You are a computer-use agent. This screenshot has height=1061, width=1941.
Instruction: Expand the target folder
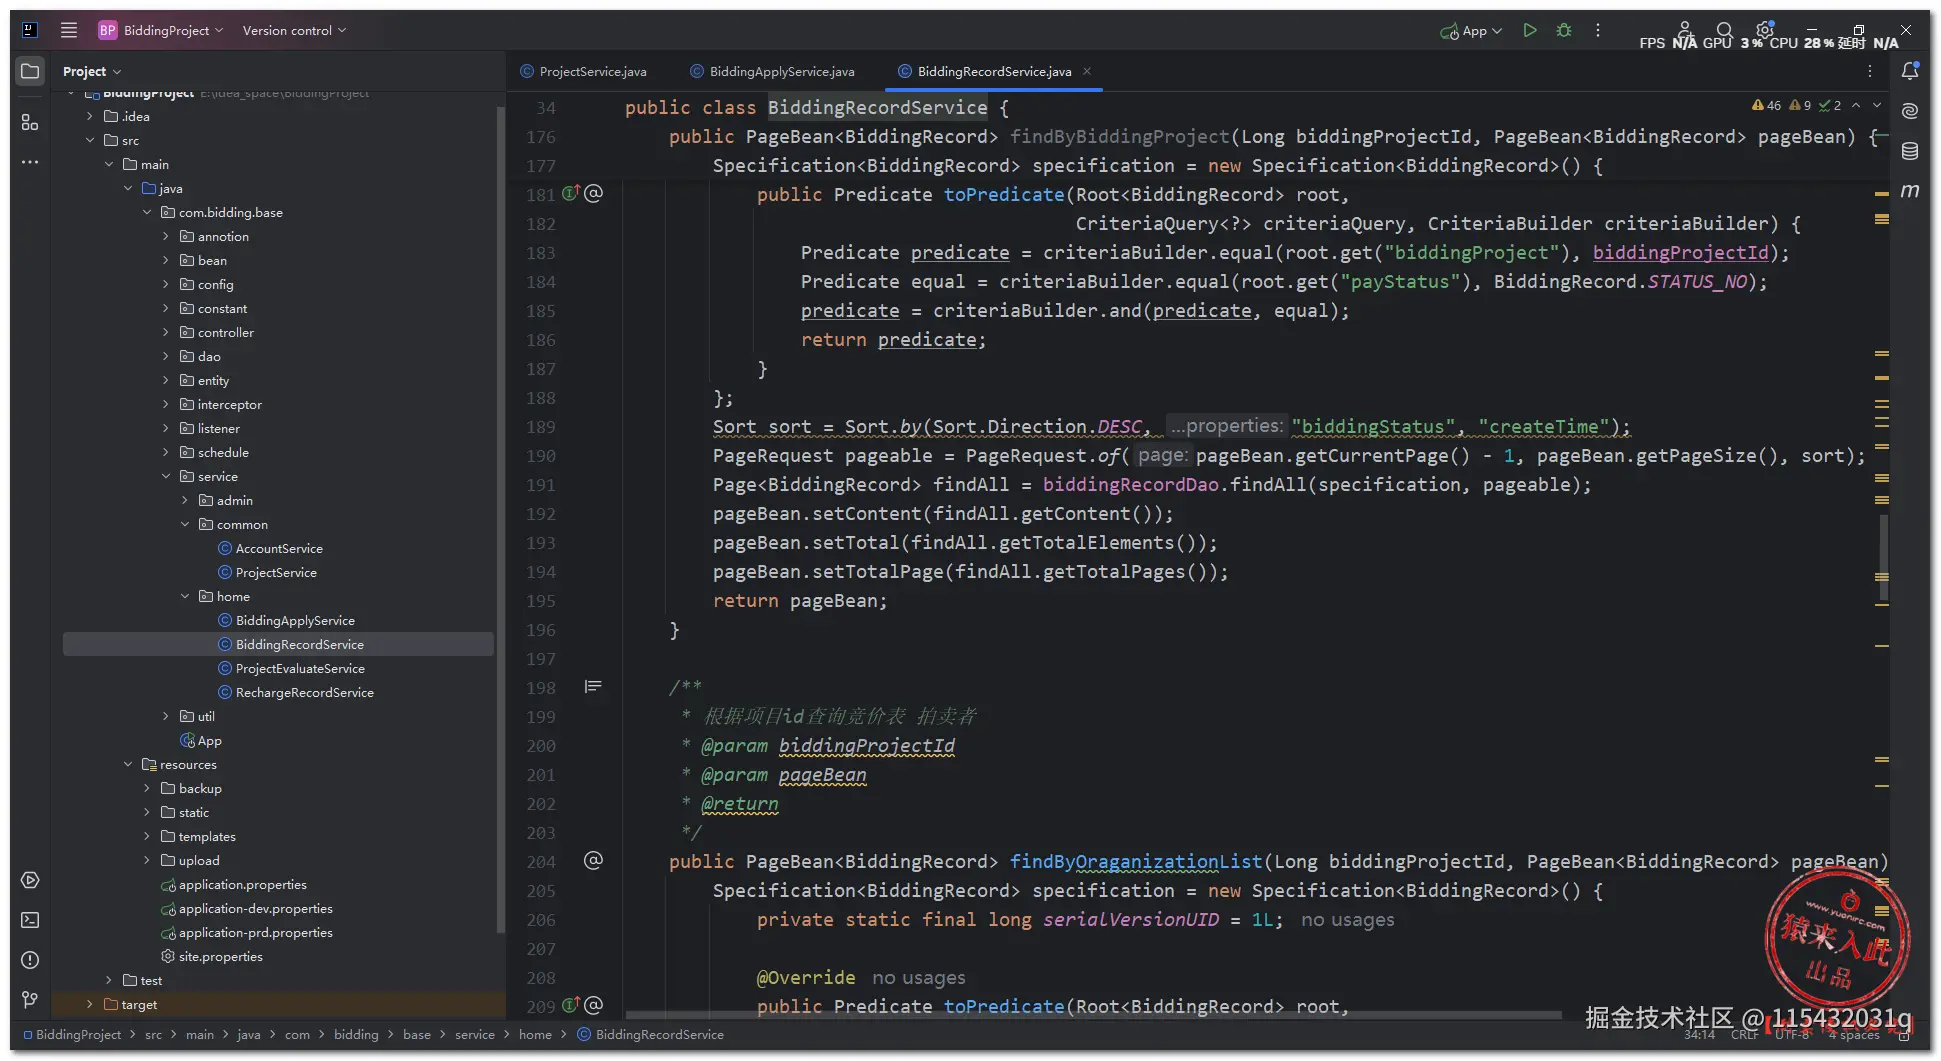pos(90,1004)
